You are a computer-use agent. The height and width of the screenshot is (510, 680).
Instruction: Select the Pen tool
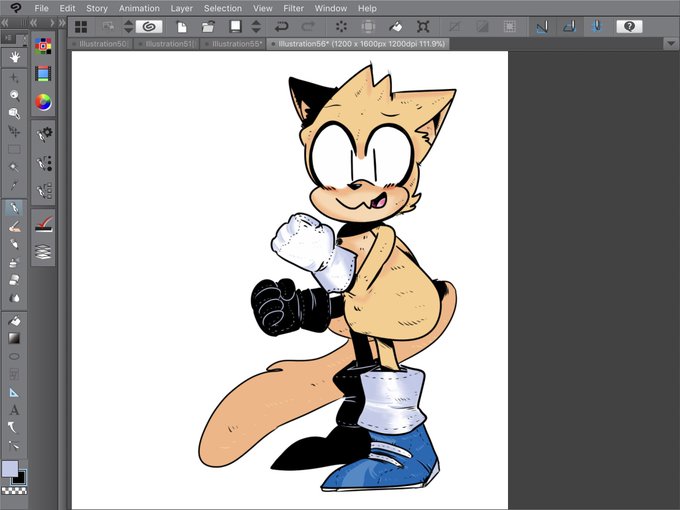pos(14,208)
